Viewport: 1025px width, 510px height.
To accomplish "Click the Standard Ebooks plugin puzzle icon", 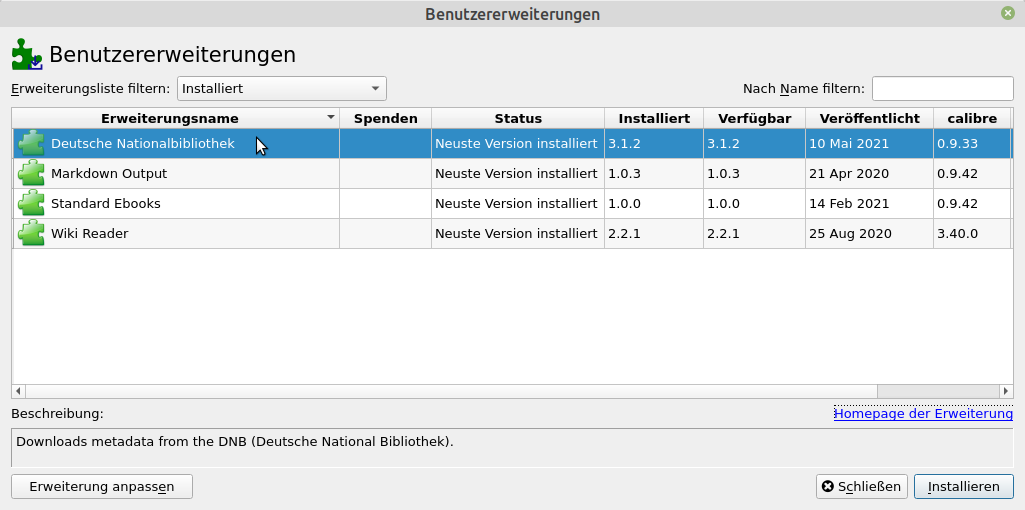I will pyautogui.click(x=31, y=203).
